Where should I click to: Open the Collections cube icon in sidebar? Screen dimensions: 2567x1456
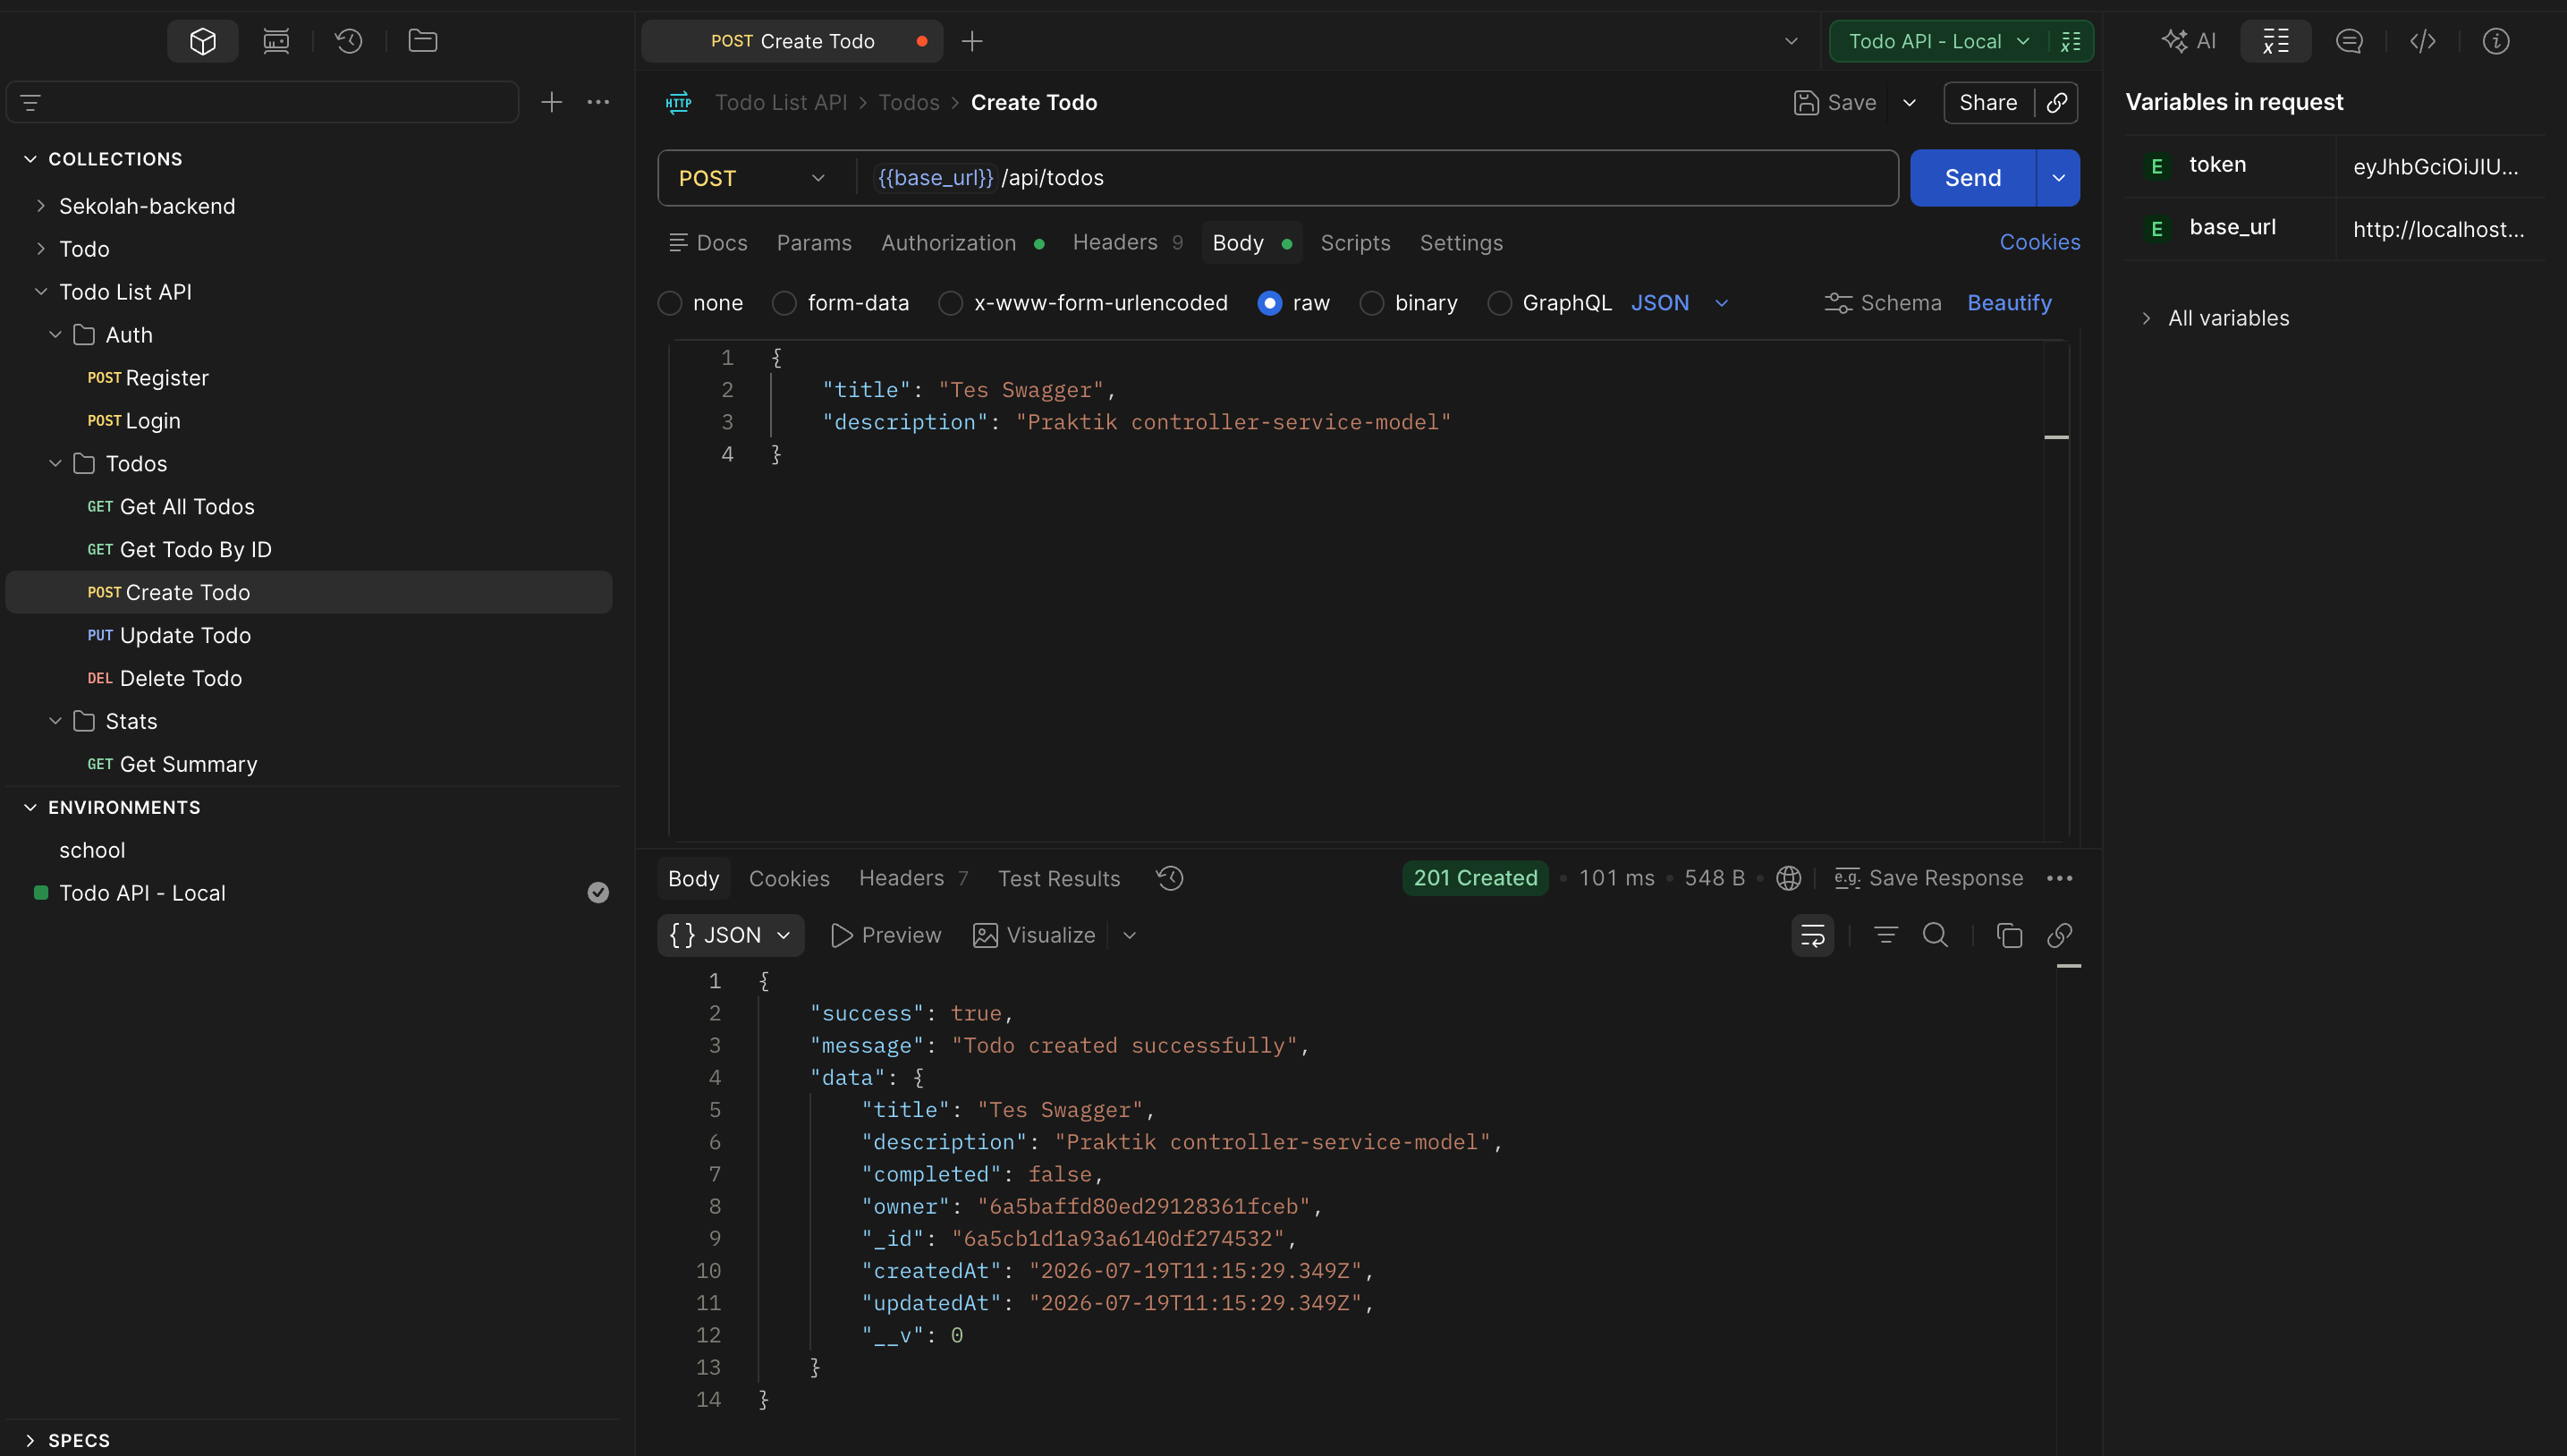click(203, 41)
